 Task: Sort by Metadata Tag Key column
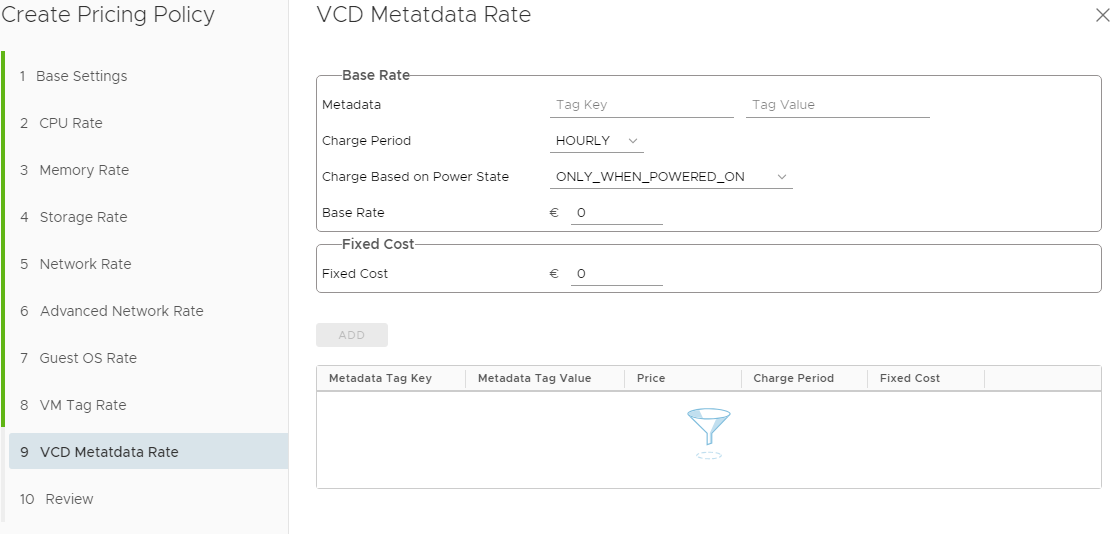[x=381, y=378]
